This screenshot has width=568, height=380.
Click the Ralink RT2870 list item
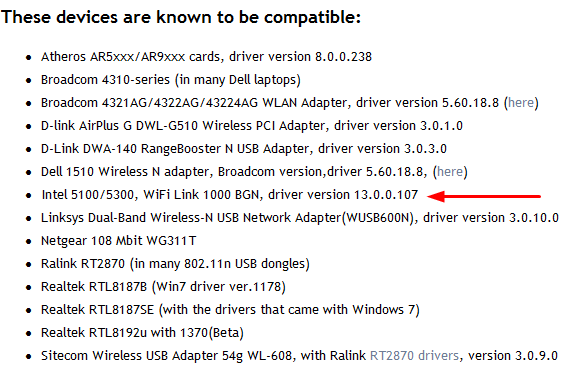tap(175, 264)
